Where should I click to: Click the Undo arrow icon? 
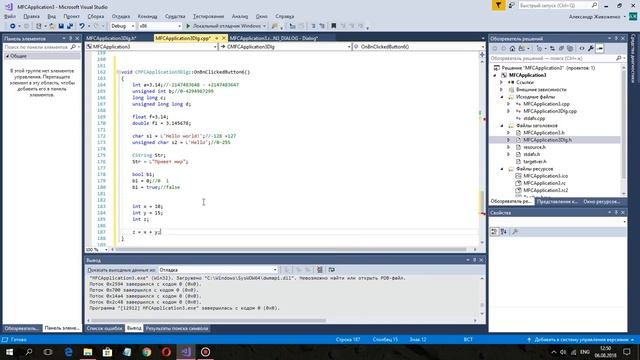82,26
